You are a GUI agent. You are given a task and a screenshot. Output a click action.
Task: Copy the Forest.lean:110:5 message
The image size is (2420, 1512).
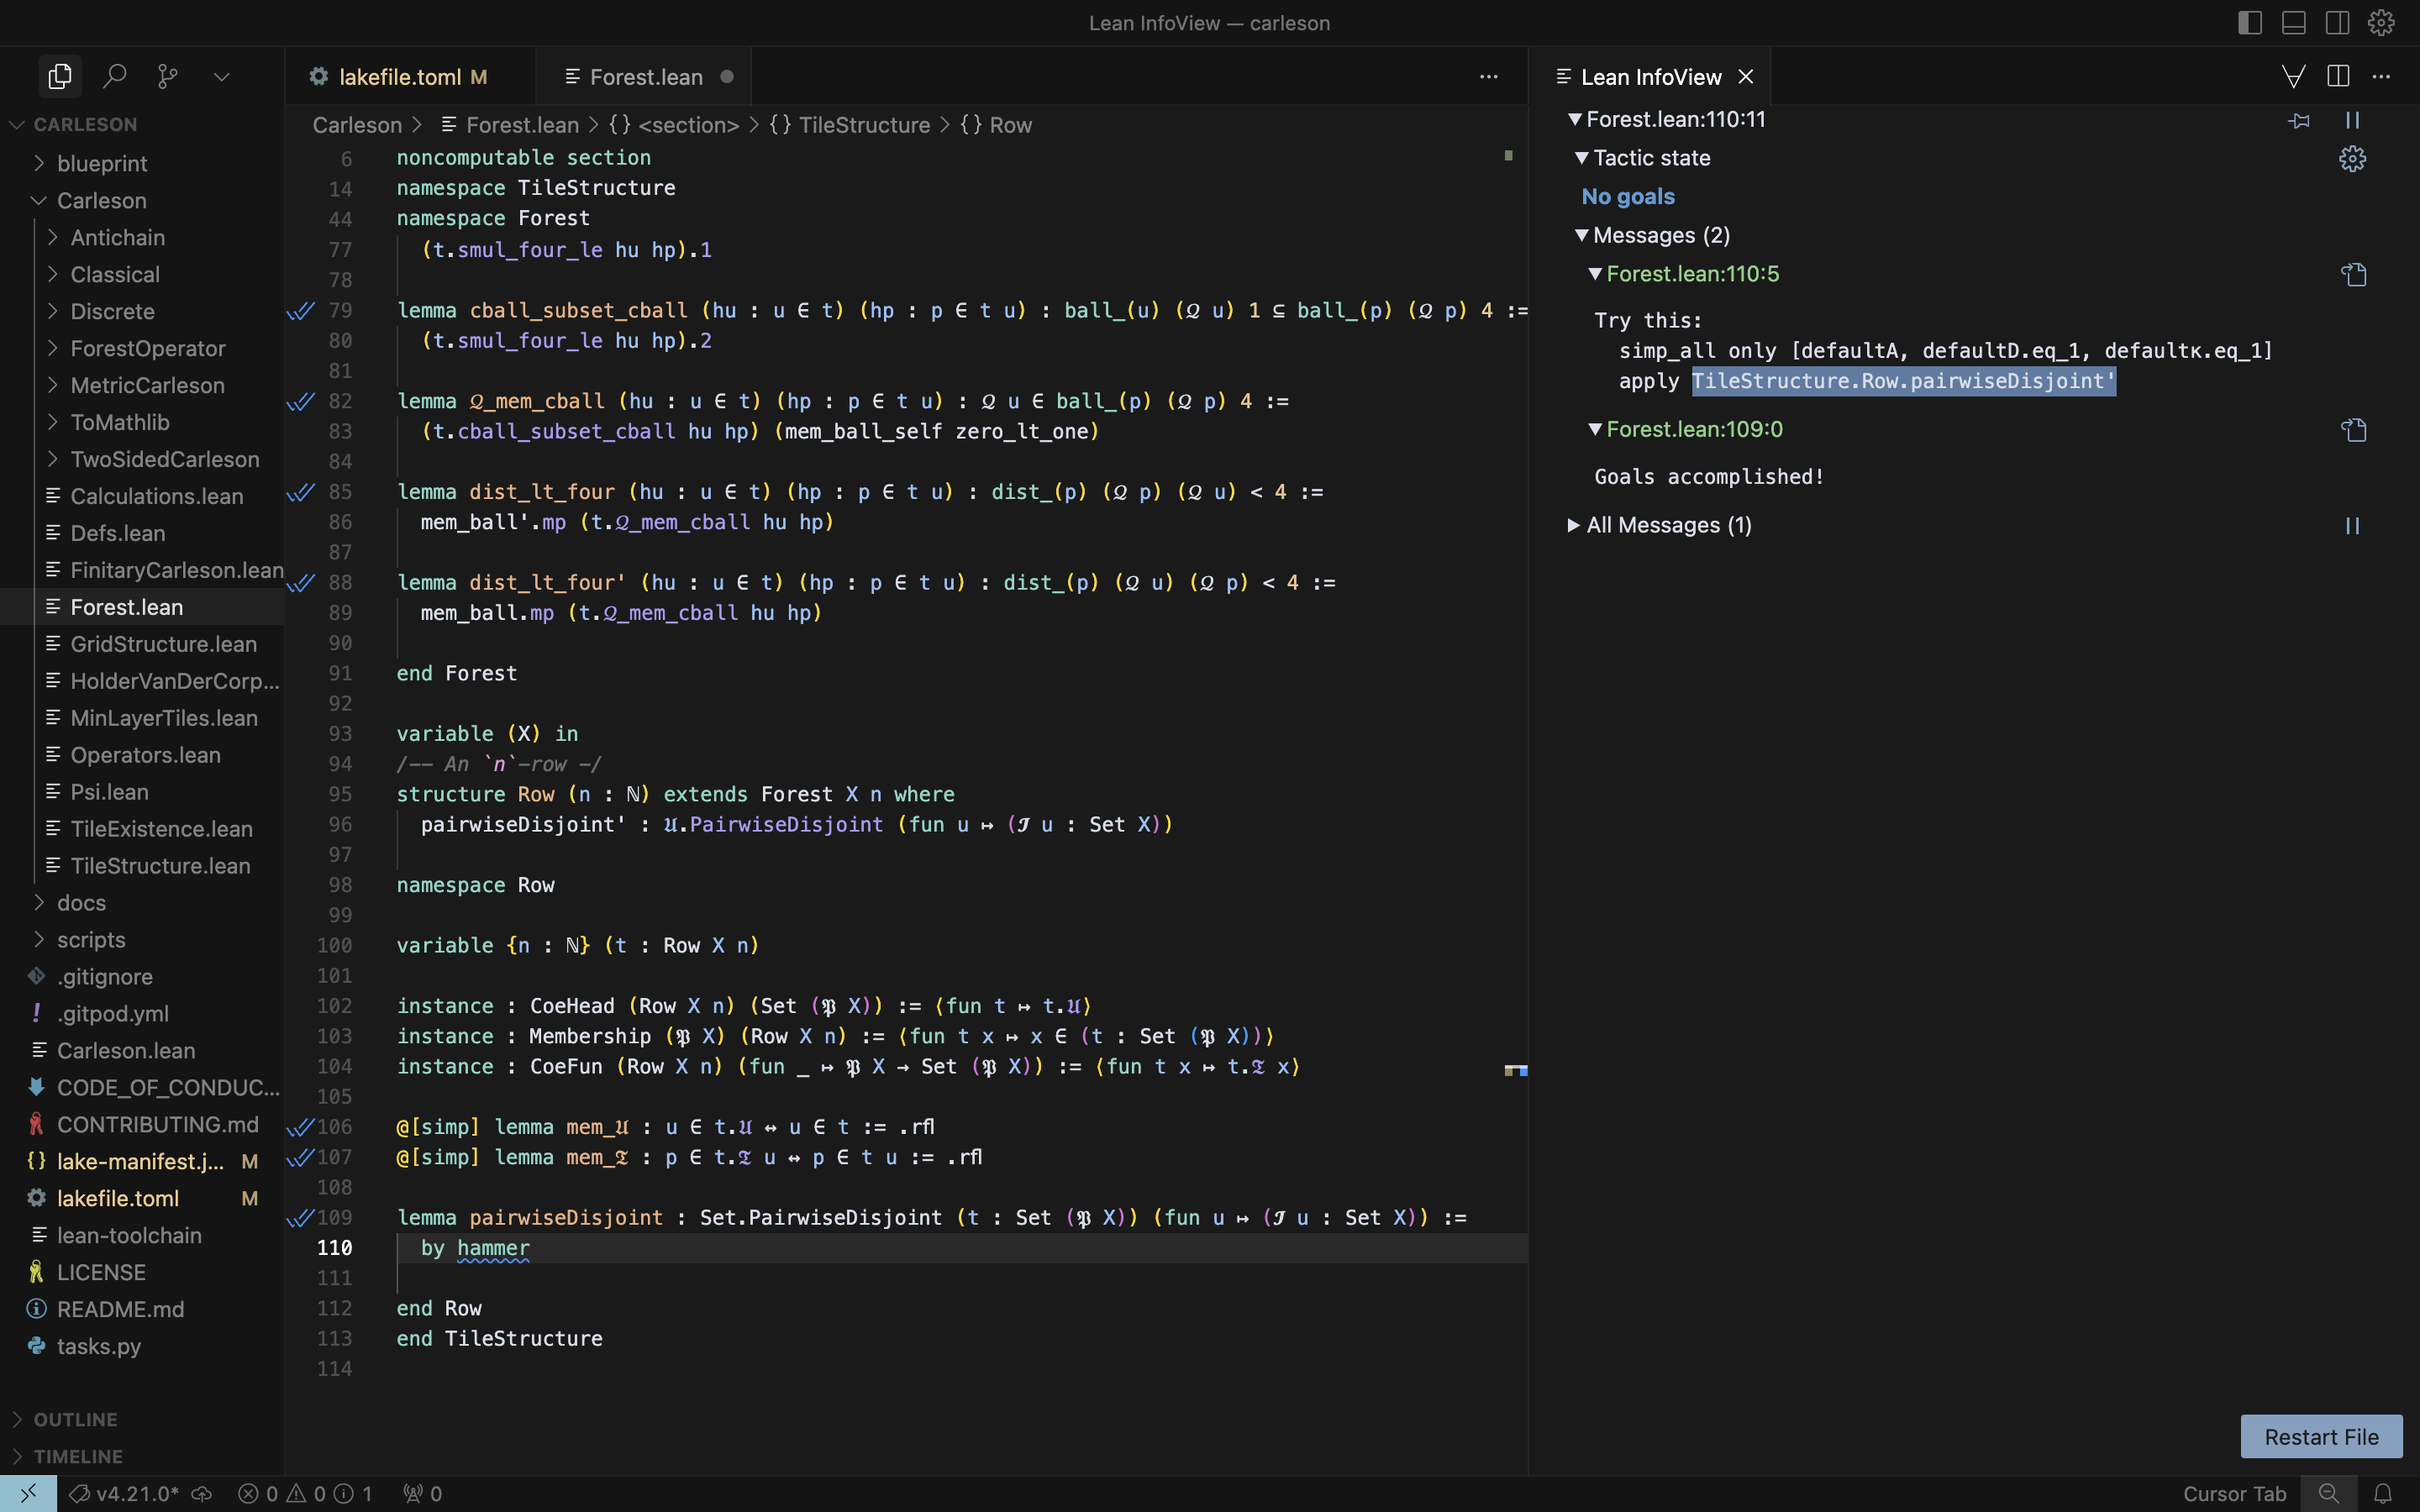click(x=2353, y=274)
